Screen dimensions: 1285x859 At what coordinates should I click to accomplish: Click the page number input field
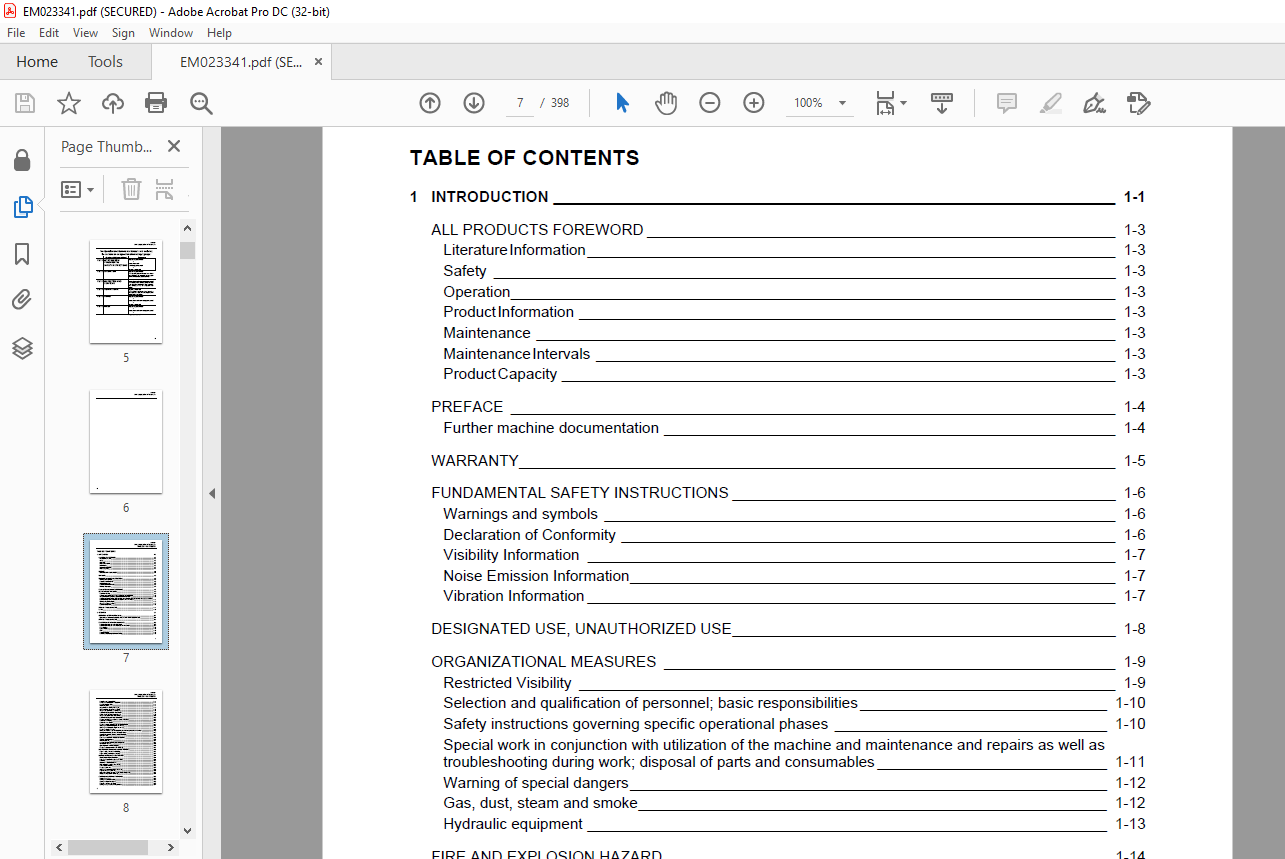pyautogui.click(x=520, y=103)
